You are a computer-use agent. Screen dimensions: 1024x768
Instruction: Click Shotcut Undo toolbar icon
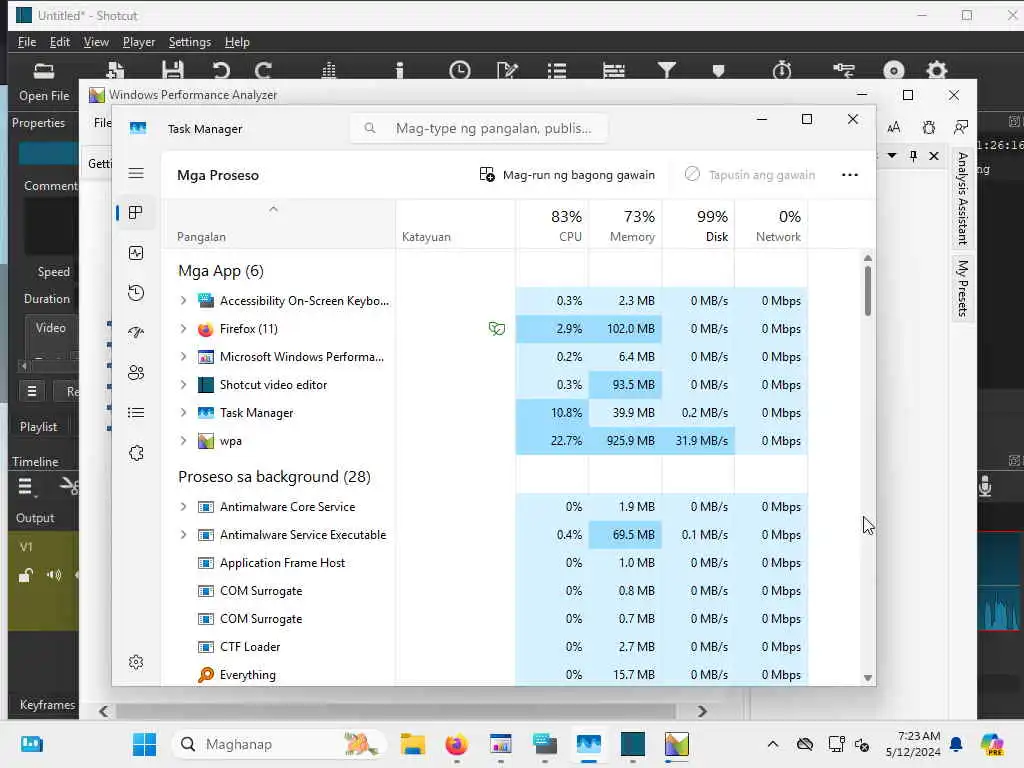(221, 70)
